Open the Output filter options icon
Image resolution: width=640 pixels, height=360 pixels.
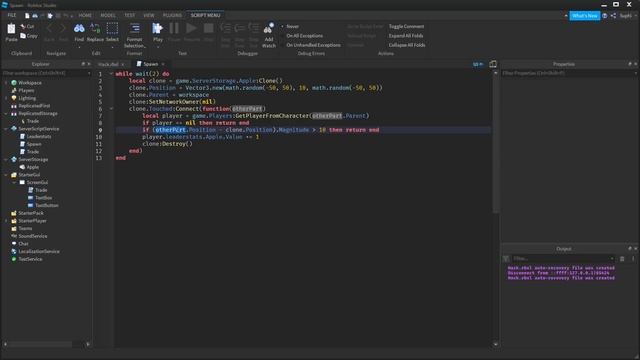[506, 259]
